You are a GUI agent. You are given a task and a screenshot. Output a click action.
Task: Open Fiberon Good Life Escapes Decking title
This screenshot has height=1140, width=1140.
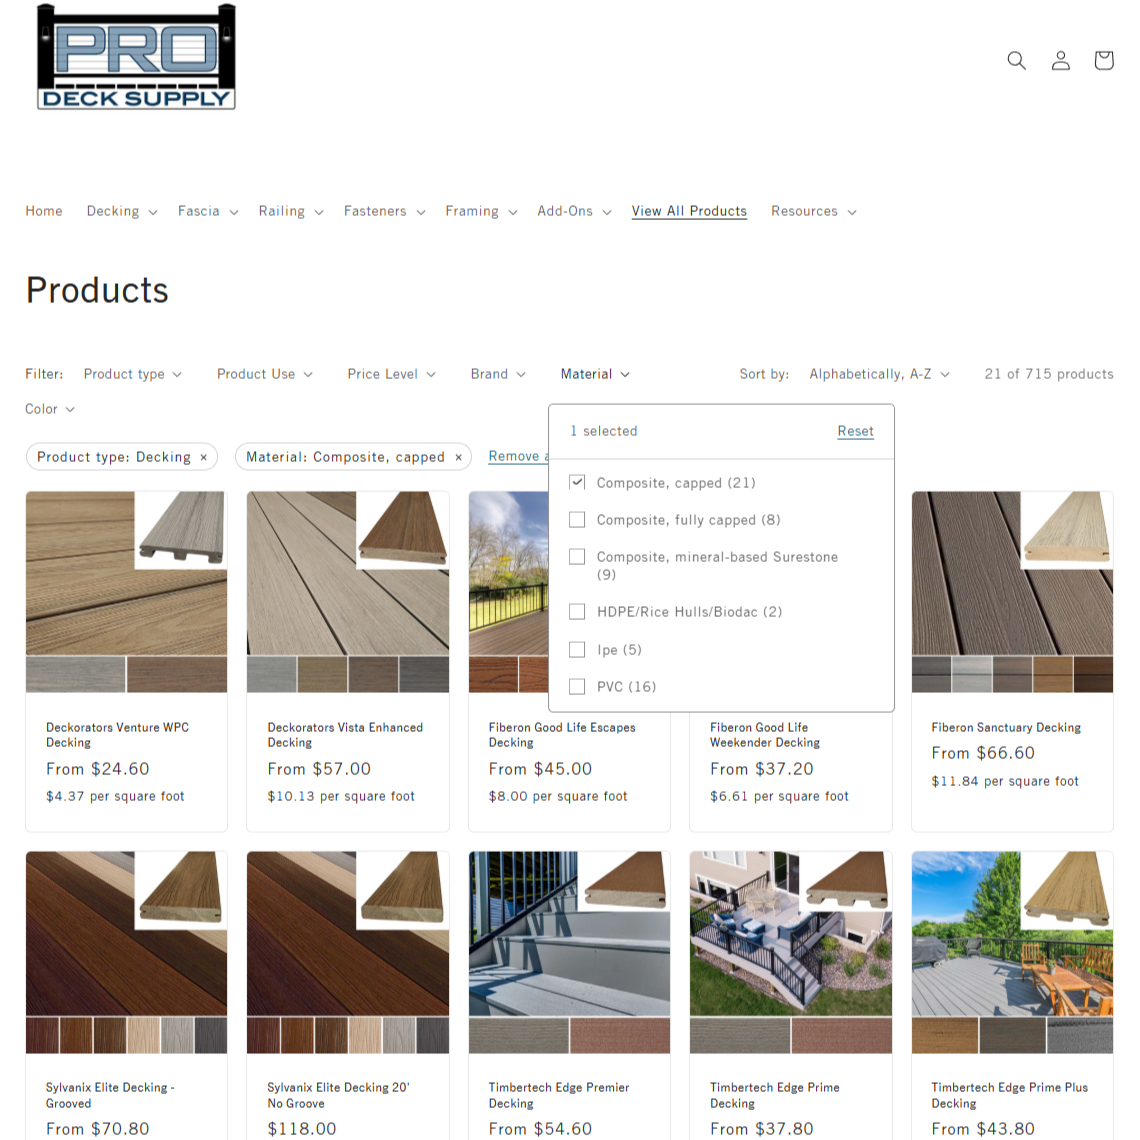561,734
